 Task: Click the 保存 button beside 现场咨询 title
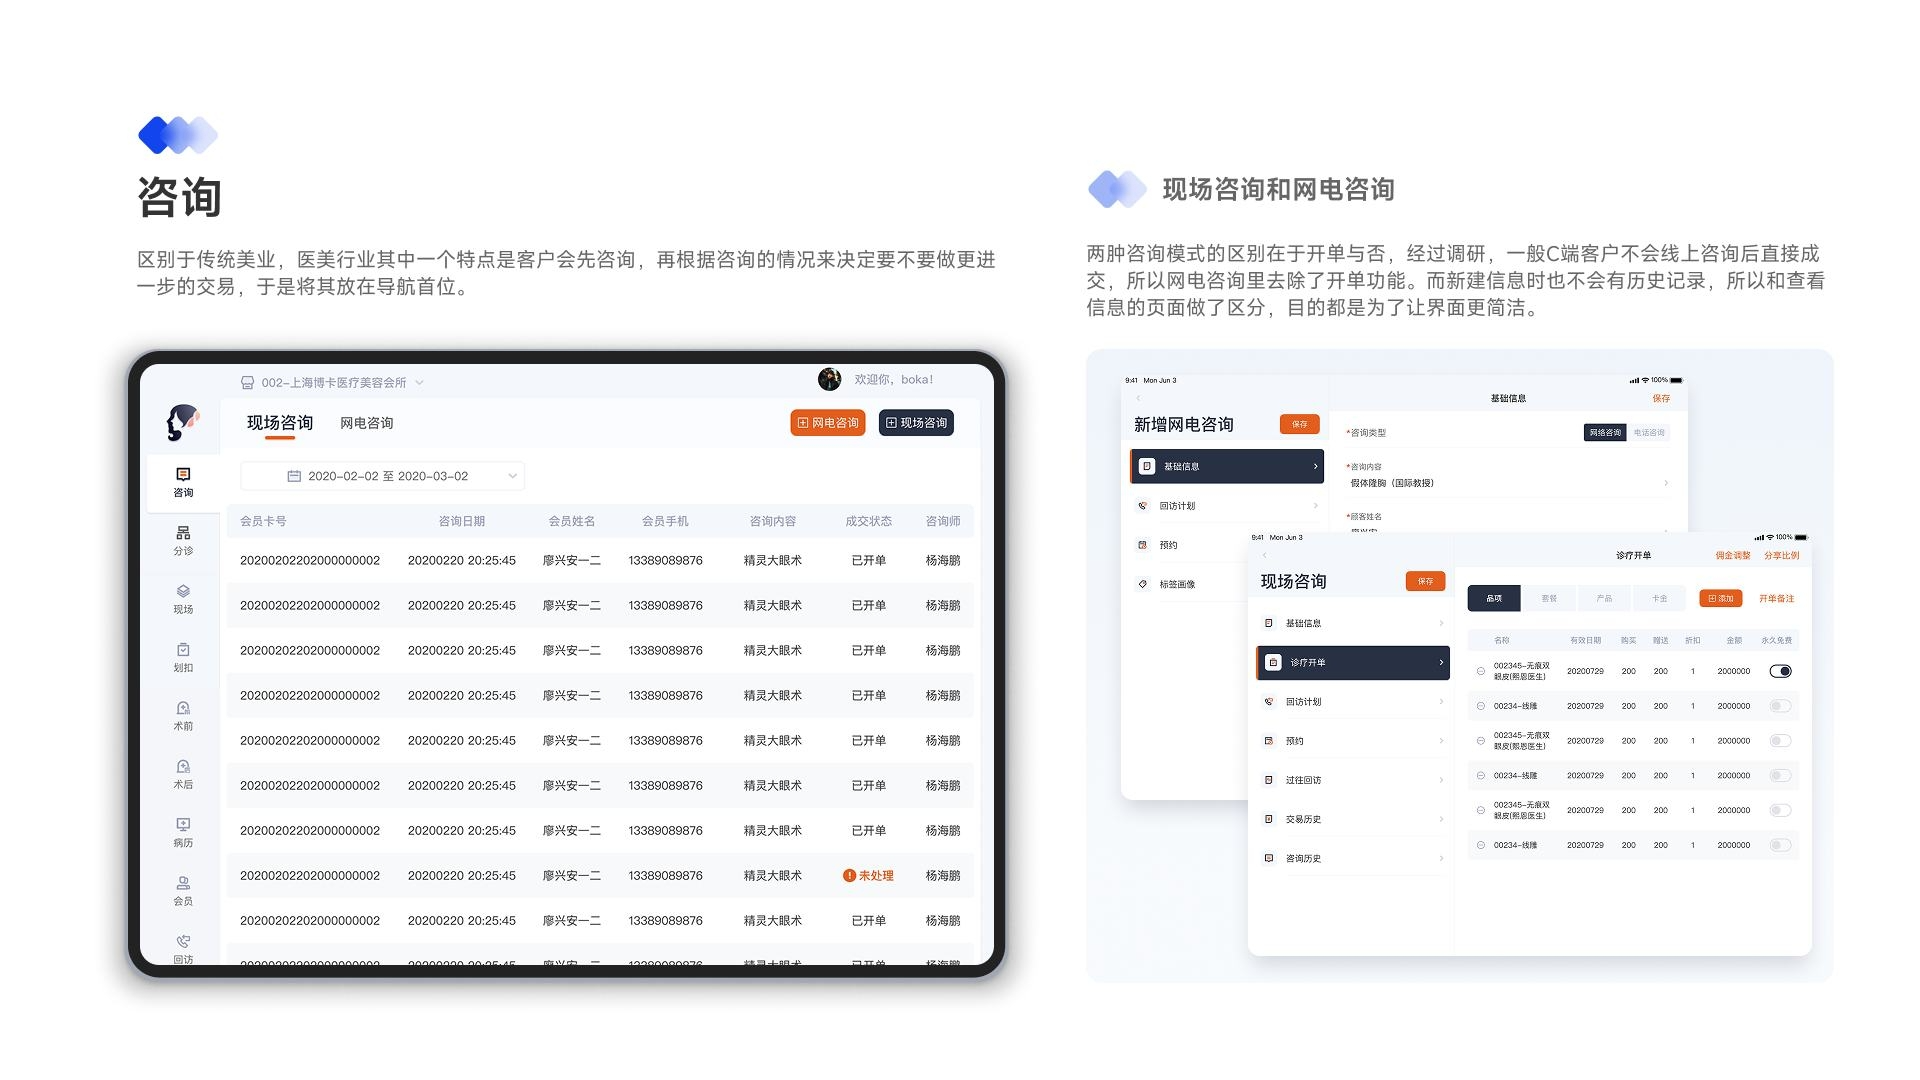coord(1425,581)
